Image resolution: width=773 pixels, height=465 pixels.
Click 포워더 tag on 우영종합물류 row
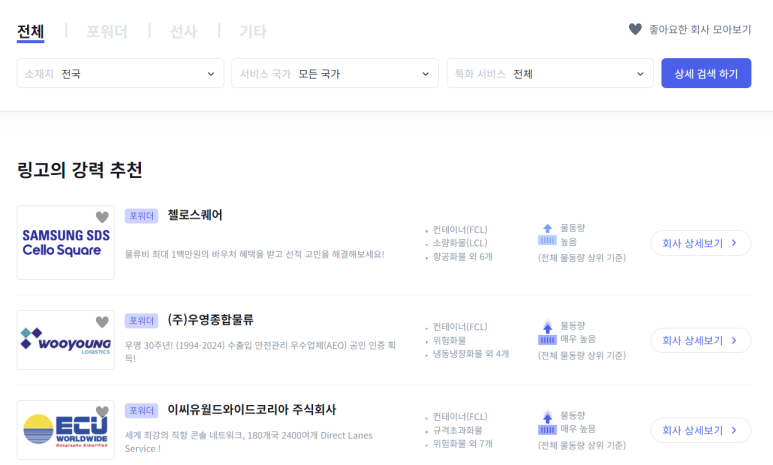click(x=141, y=321)
